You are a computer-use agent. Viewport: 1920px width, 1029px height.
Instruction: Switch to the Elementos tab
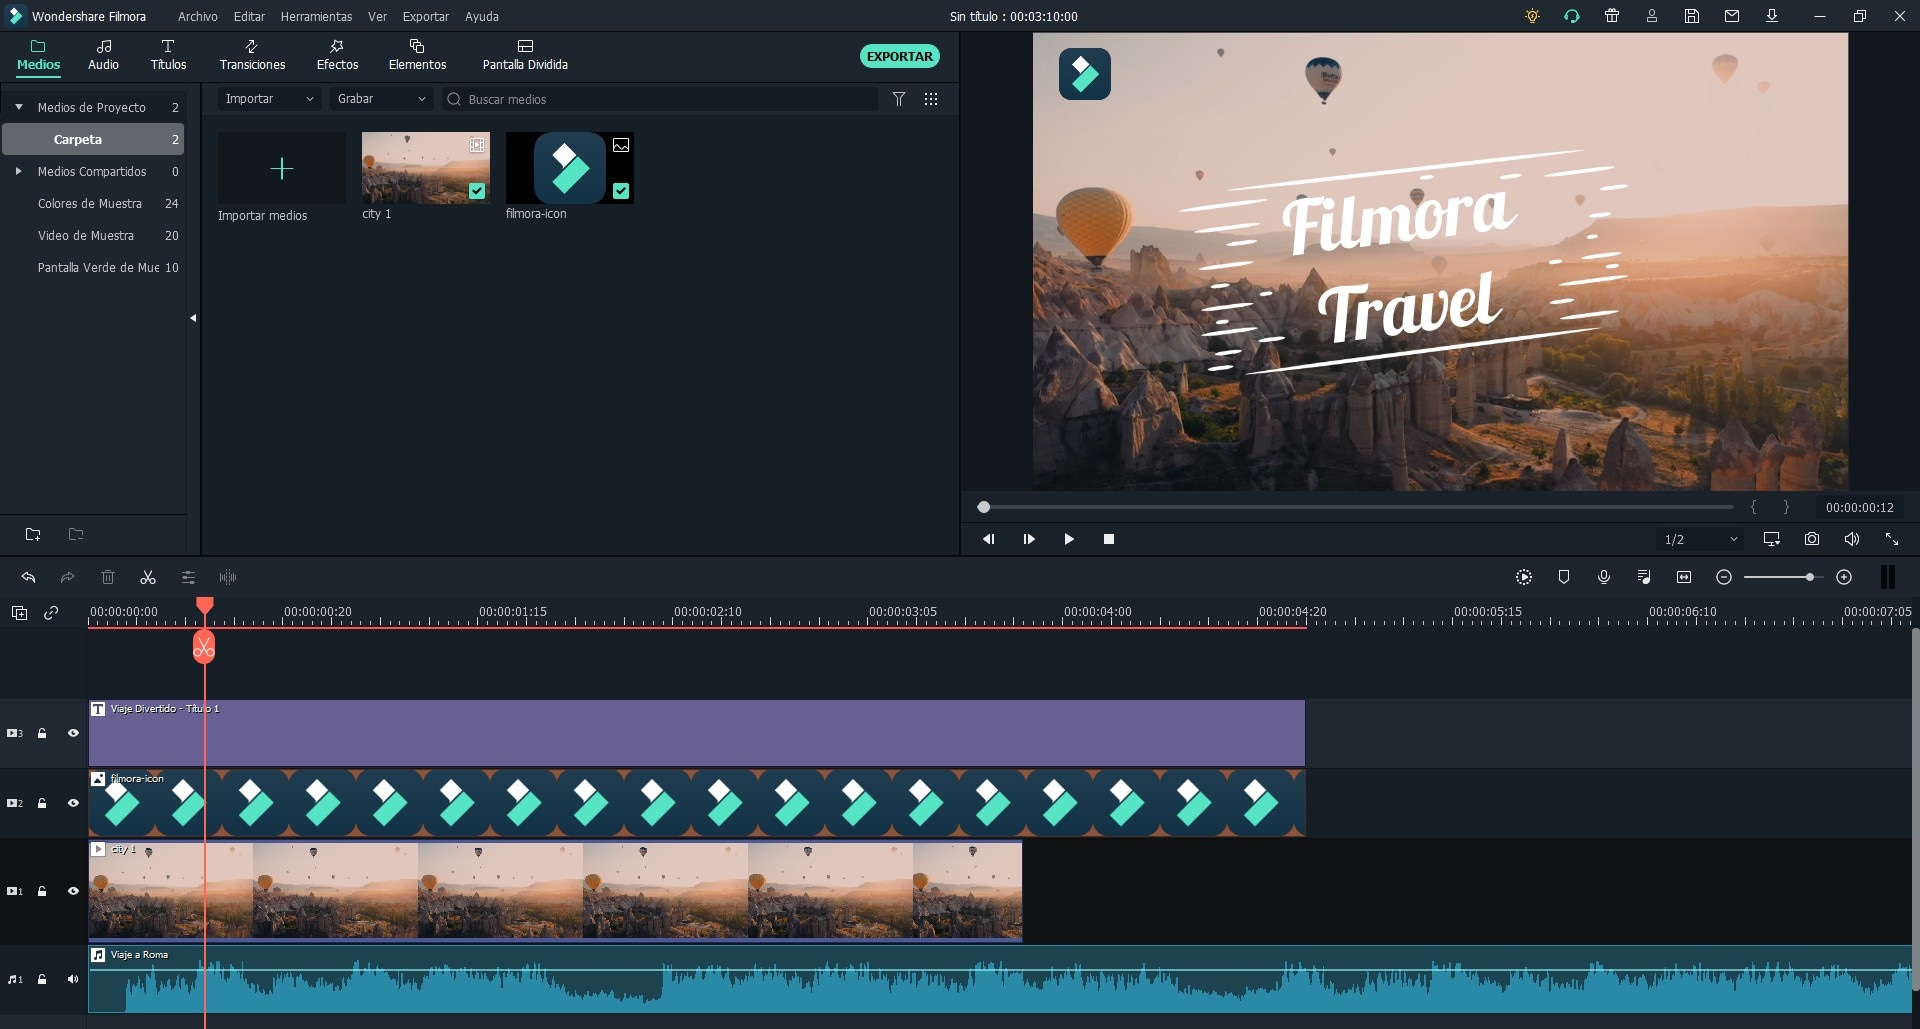tap(417, 55)
